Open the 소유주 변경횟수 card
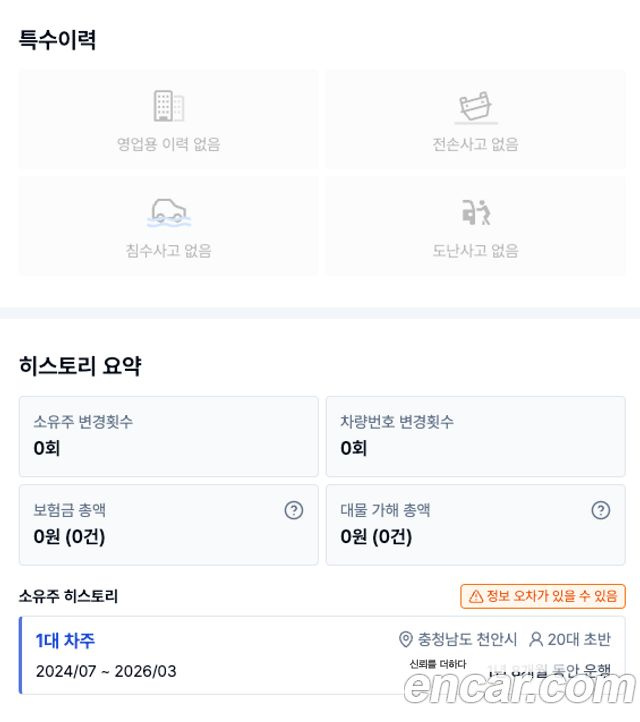The height and width of the screenshot is (722, 640). pos(168,436)
